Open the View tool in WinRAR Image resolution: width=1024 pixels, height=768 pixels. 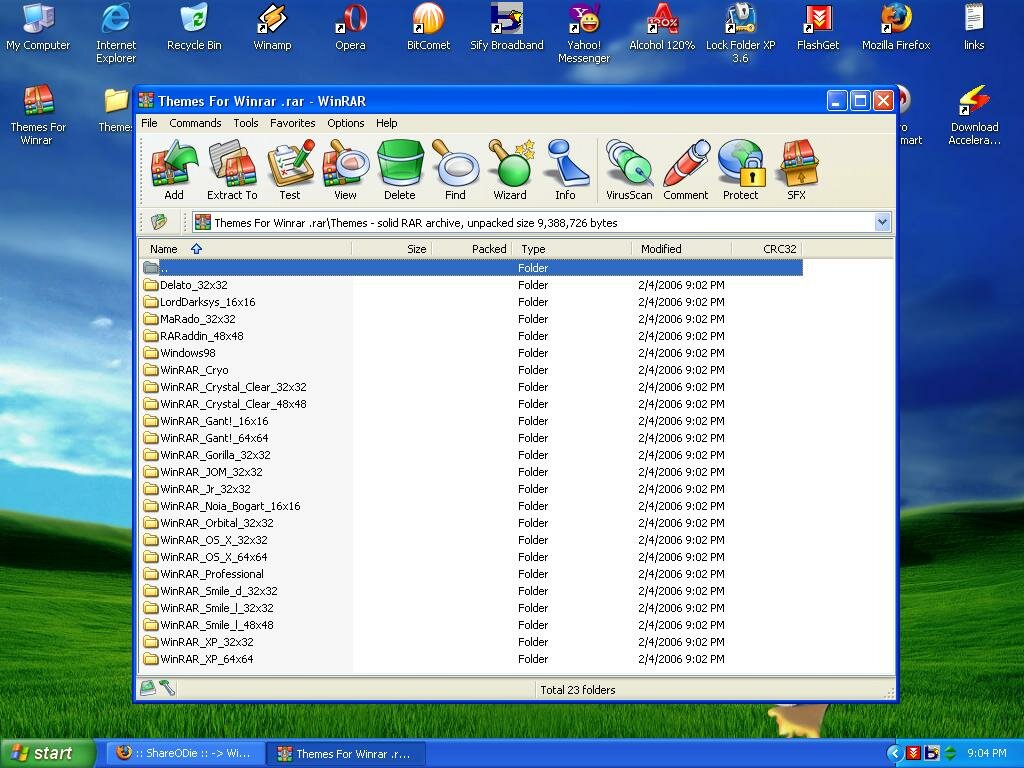click(345, 169)
